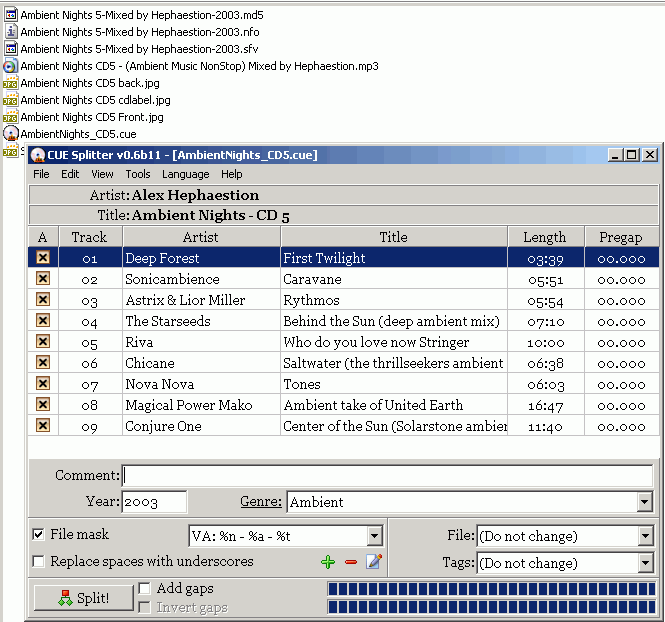The width and height of the screenshot is (665, 622).
Task: Click the green plus add mask icon
Action: pos(328,562)
